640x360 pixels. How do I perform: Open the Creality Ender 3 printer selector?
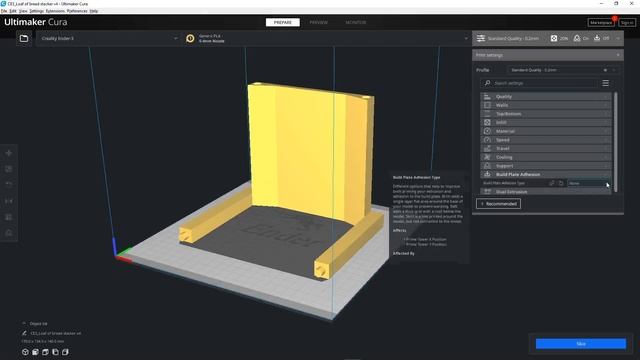(x=108, y=38)
